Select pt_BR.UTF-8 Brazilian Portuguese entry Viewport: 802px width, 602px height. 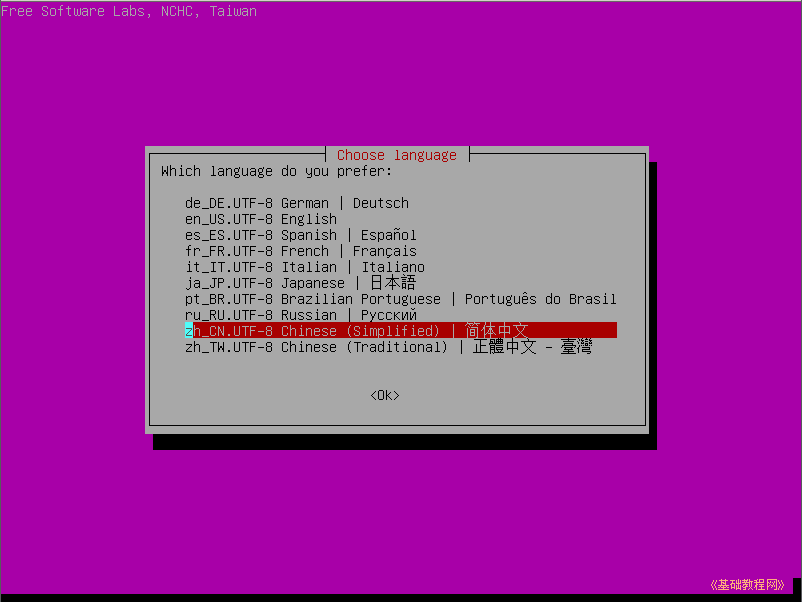click(400, 299)
